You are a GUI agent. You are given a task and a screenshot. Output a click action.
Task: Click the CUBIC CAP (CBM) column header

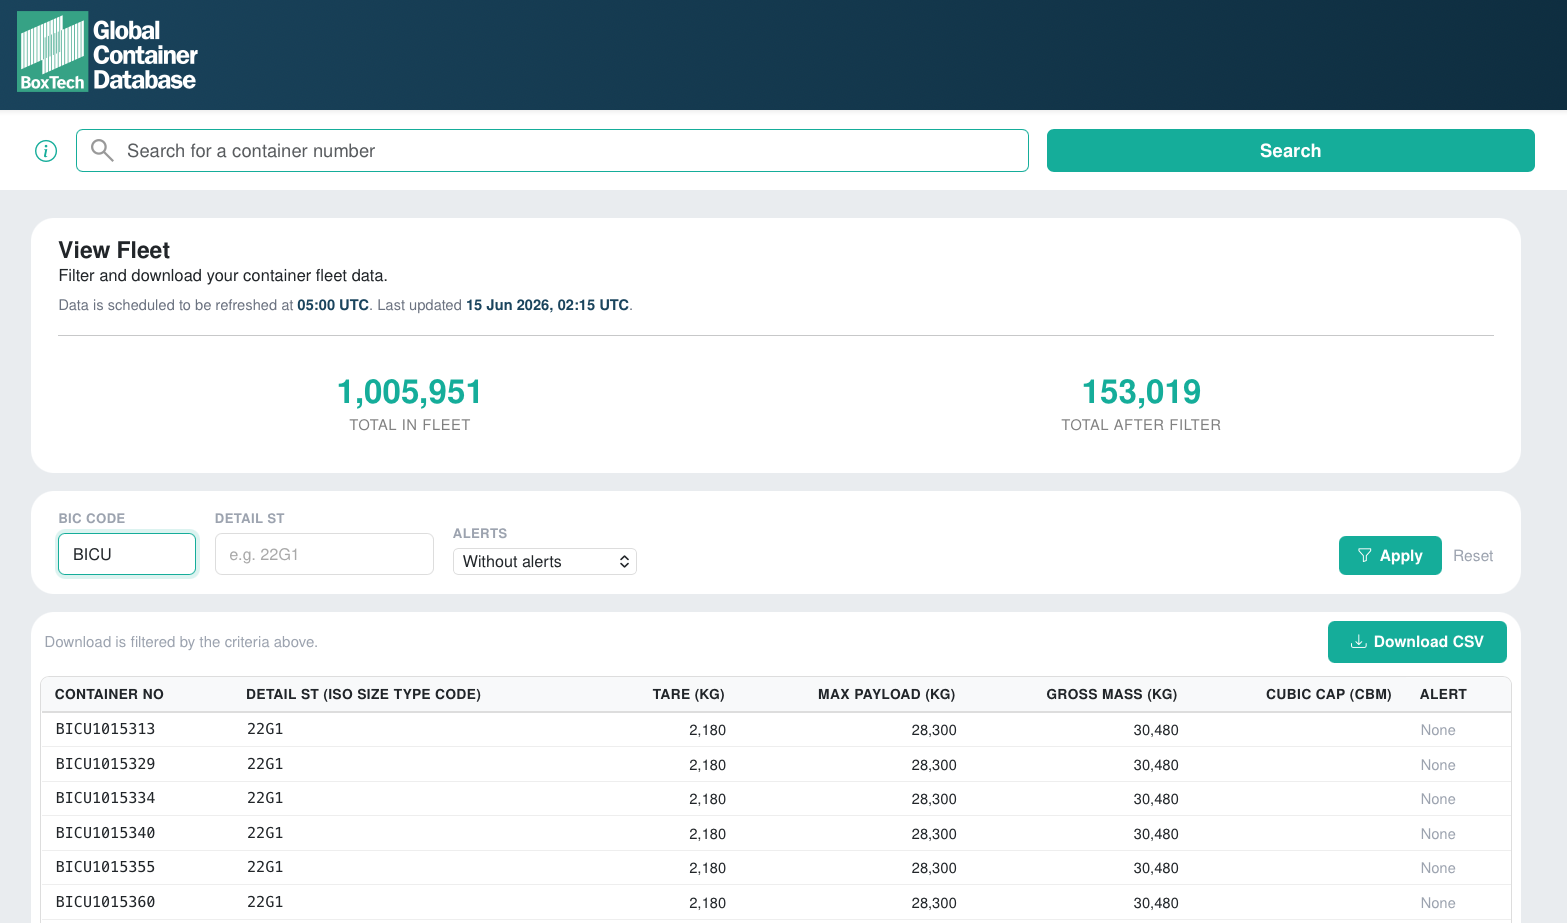point(1328,694)
